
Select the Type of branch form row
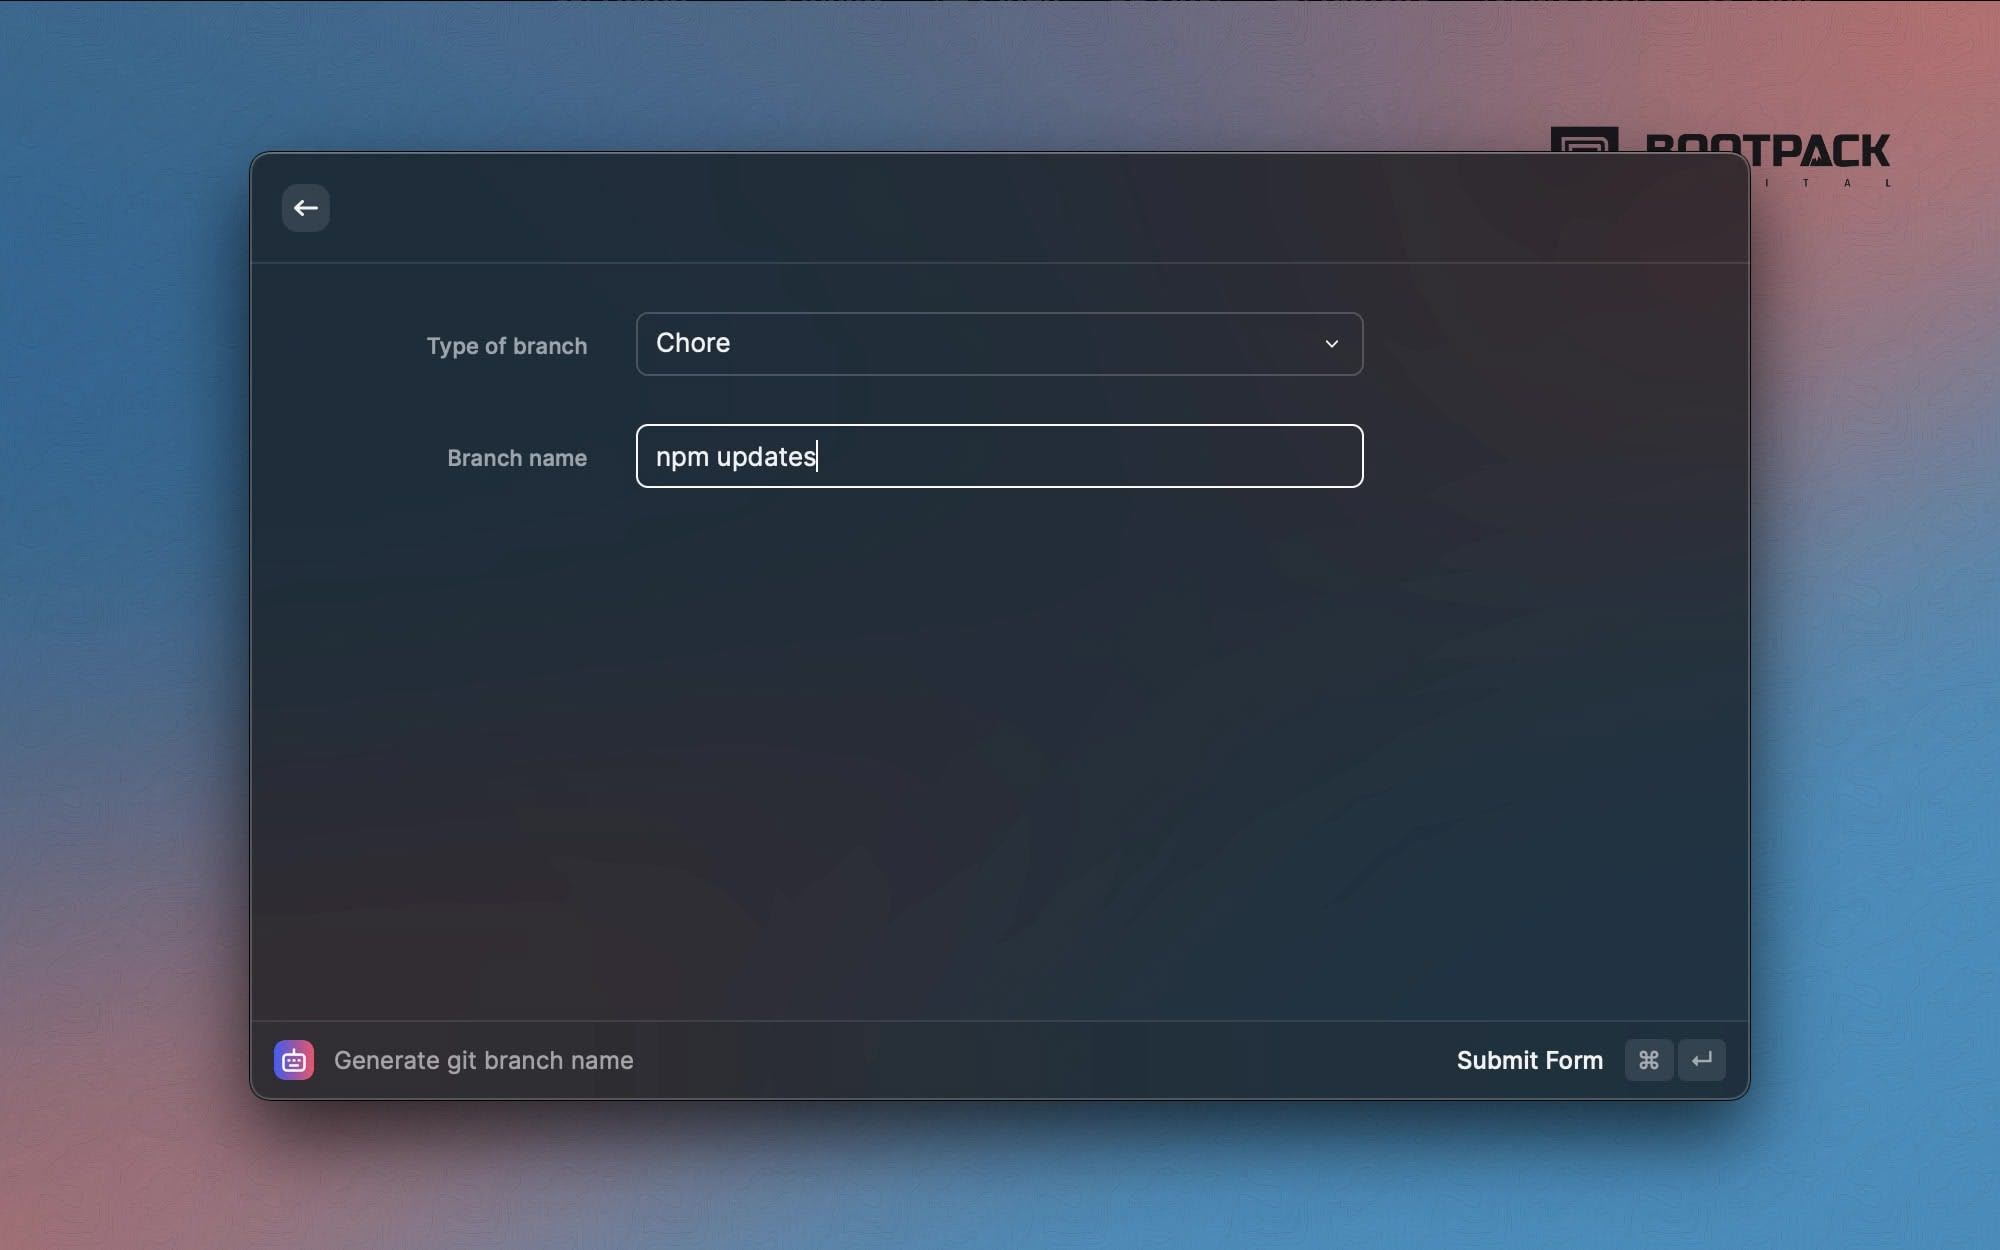(x=507, y=345)
